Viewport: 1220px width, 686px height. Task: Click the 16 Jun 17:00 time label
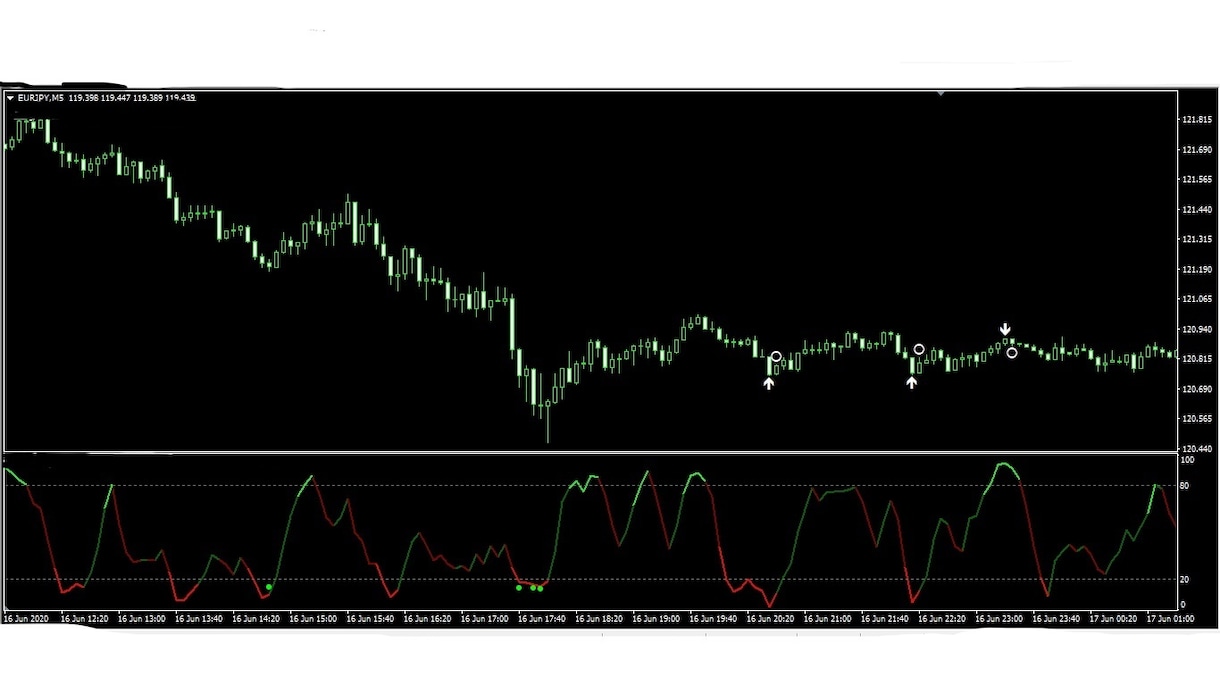485,619
